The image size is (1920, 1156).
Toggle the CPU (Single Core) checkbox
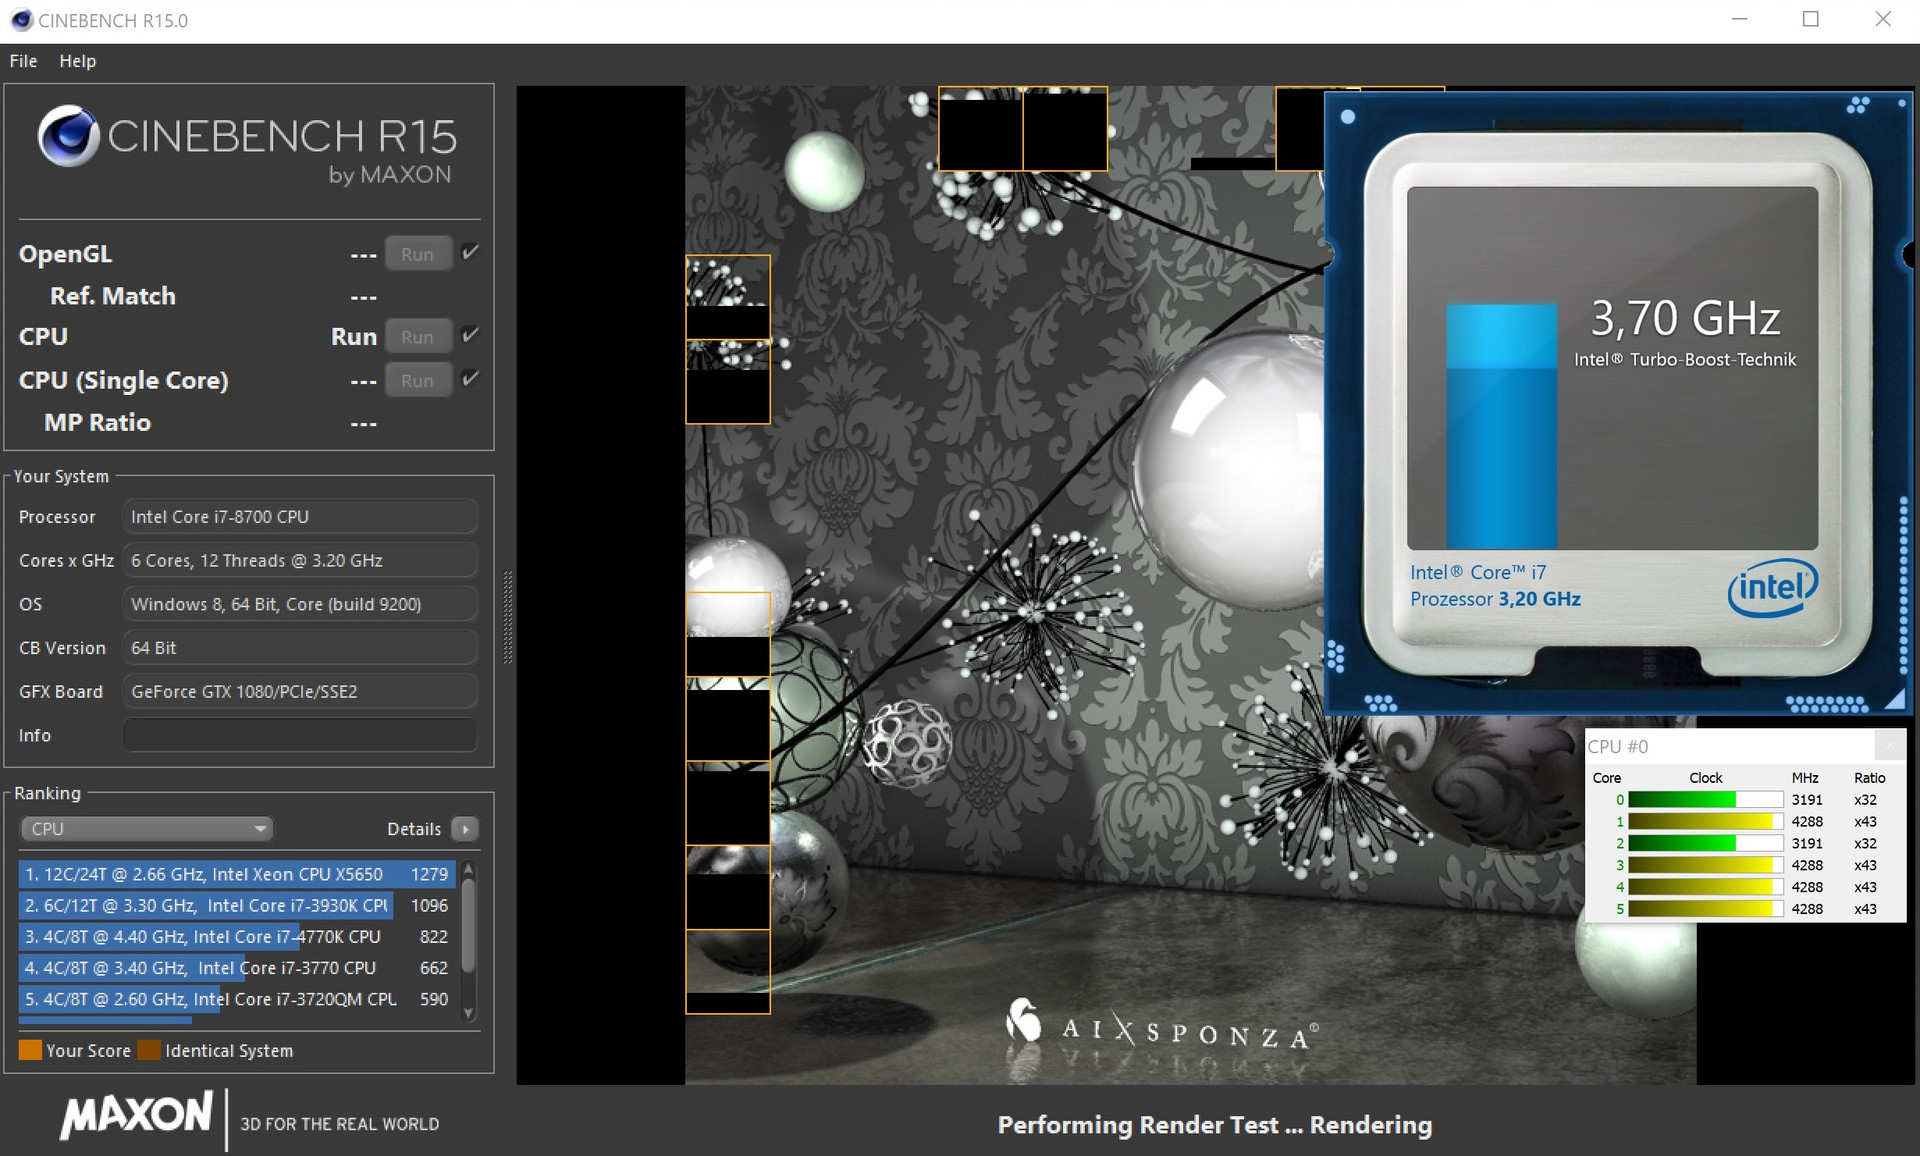click(x=470, y=379)
